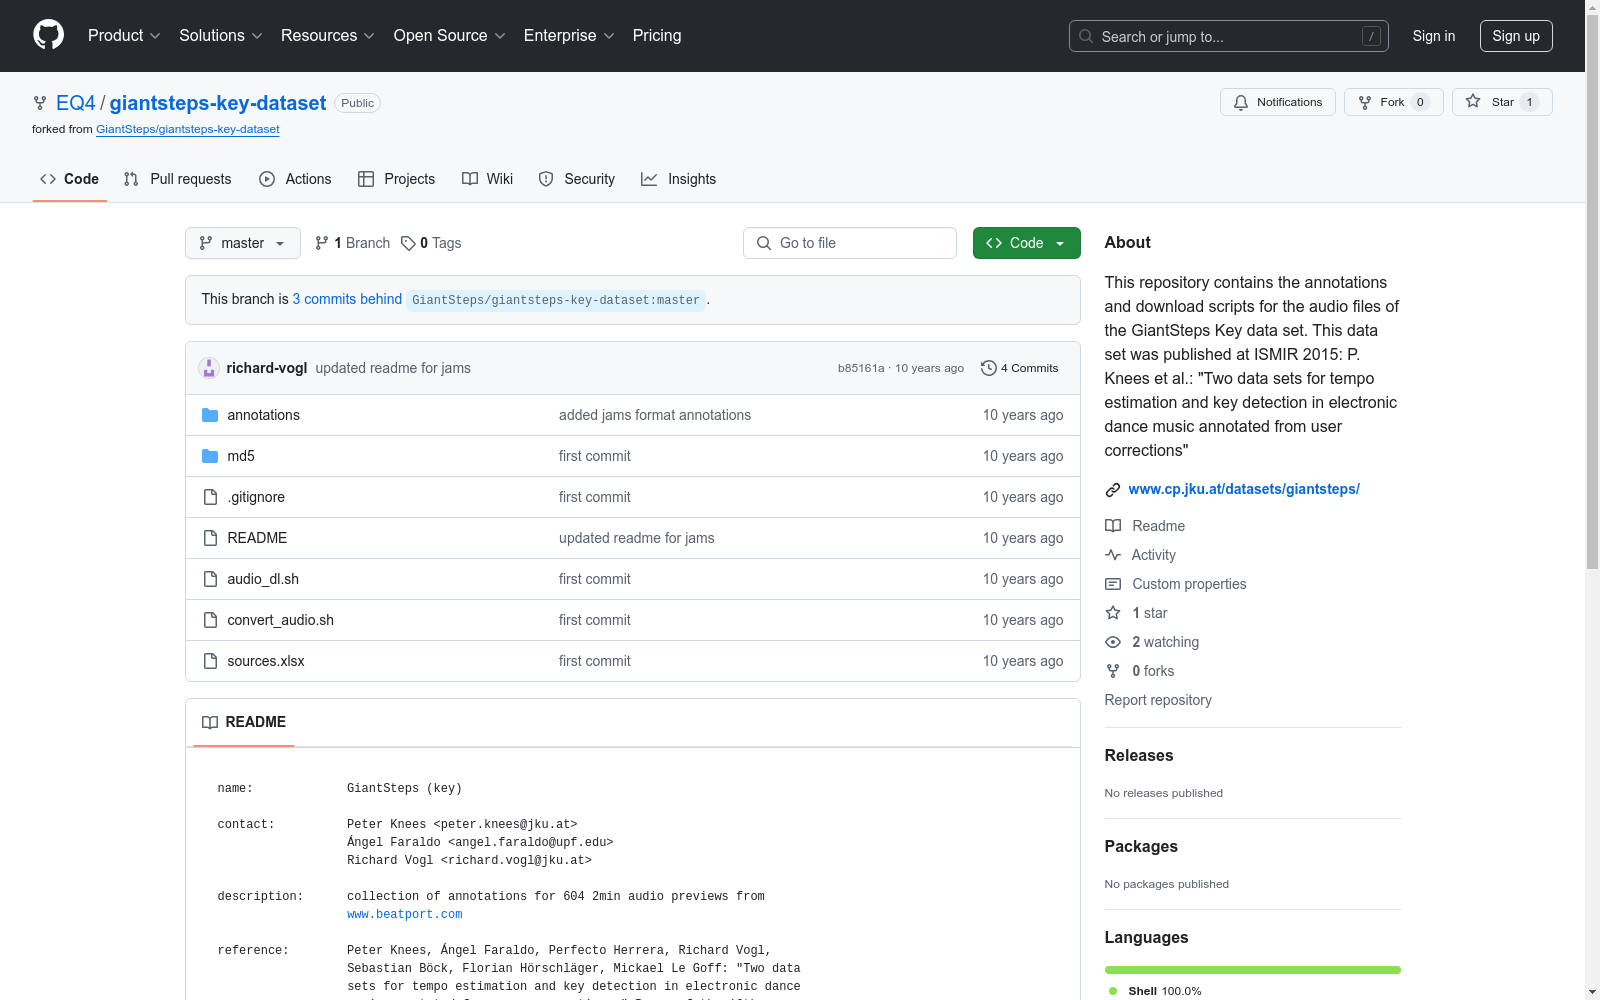This screenshot has height=1000, width=1600.
Task: Expand the Open Source menu
Action: 450,36
